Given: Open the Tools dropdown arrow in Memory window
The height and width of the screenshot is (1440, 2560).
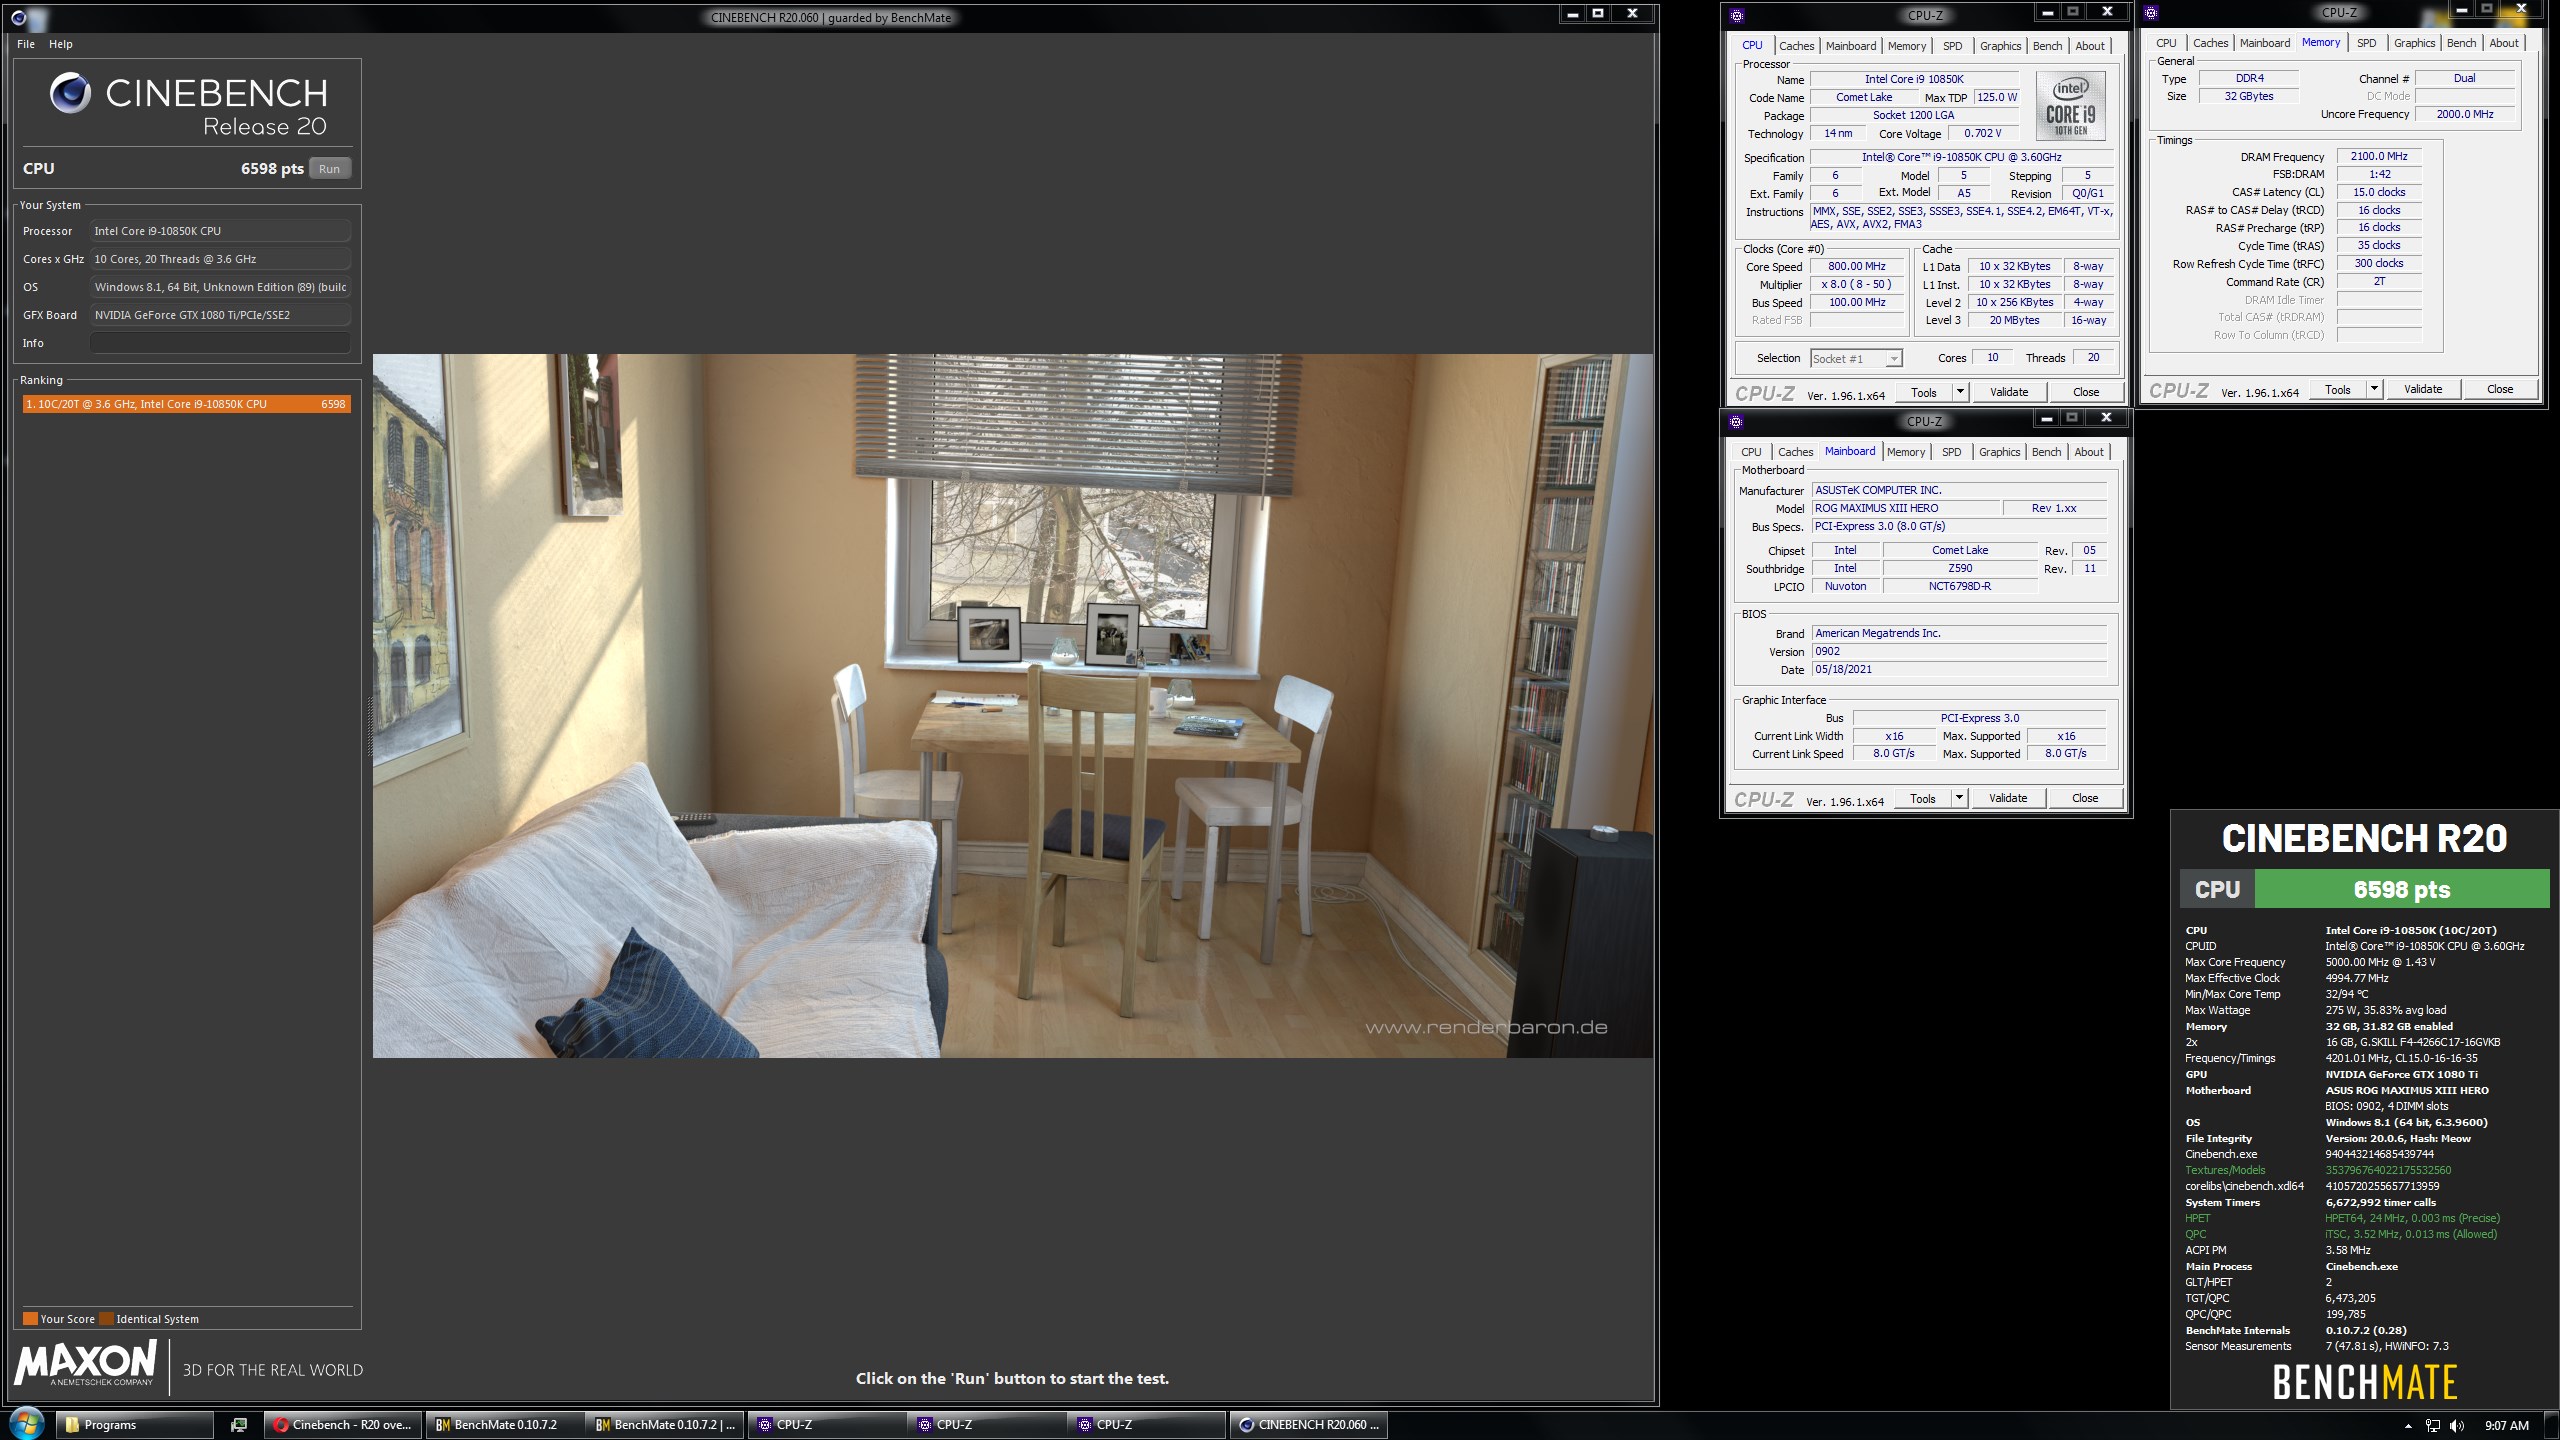Looking at the screenshot, I should coord(2374,389).
